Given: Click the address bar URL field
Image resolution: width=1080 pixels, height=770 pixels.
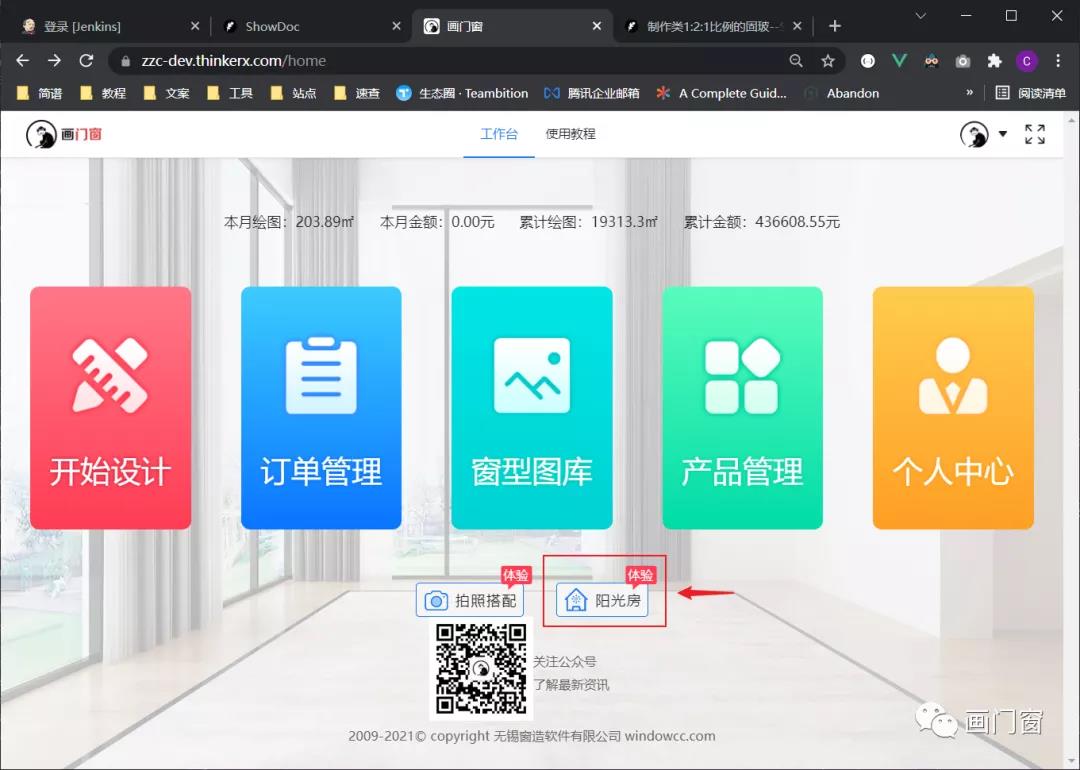Looking at the screenshot, I should tap(450, 61).
